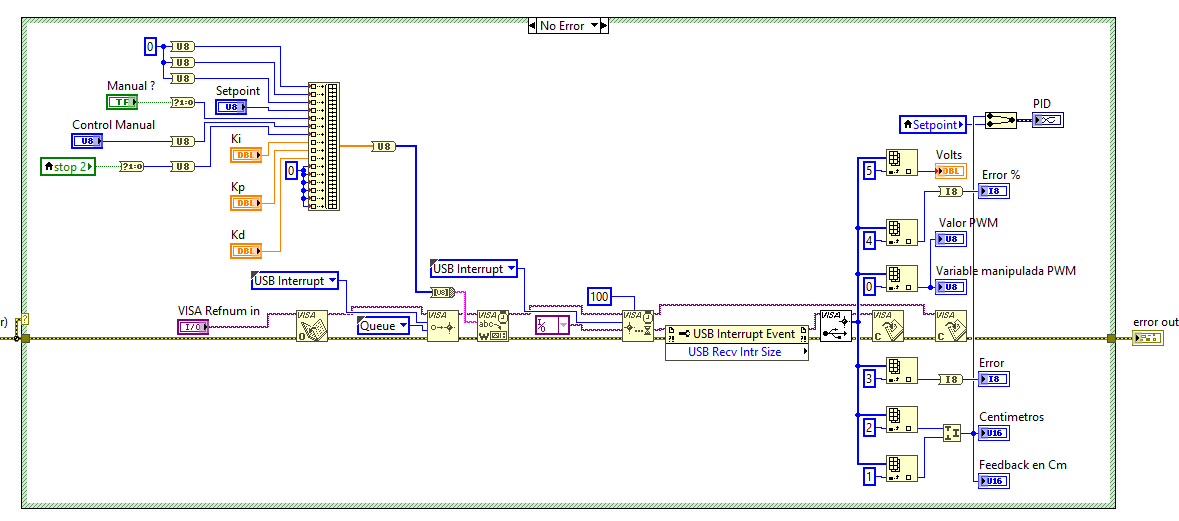
Task: Click the Setpoint U8 control terminal
Action: tap(232, 108)
